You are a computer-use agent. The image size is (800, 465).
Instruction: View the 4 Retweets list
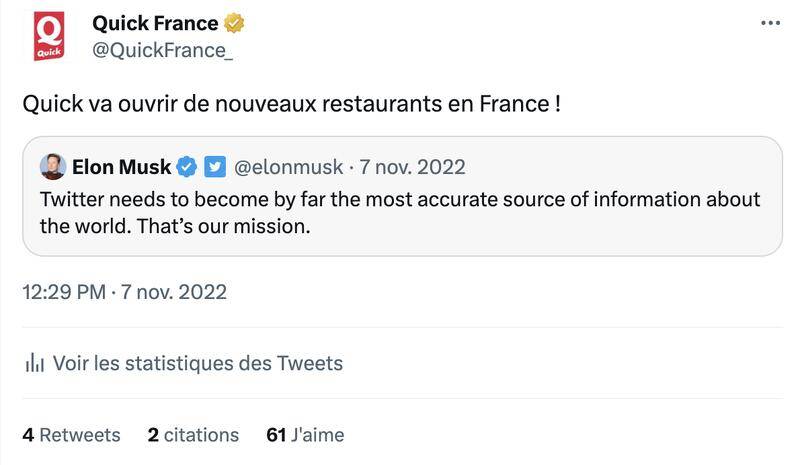click(71, 435)
